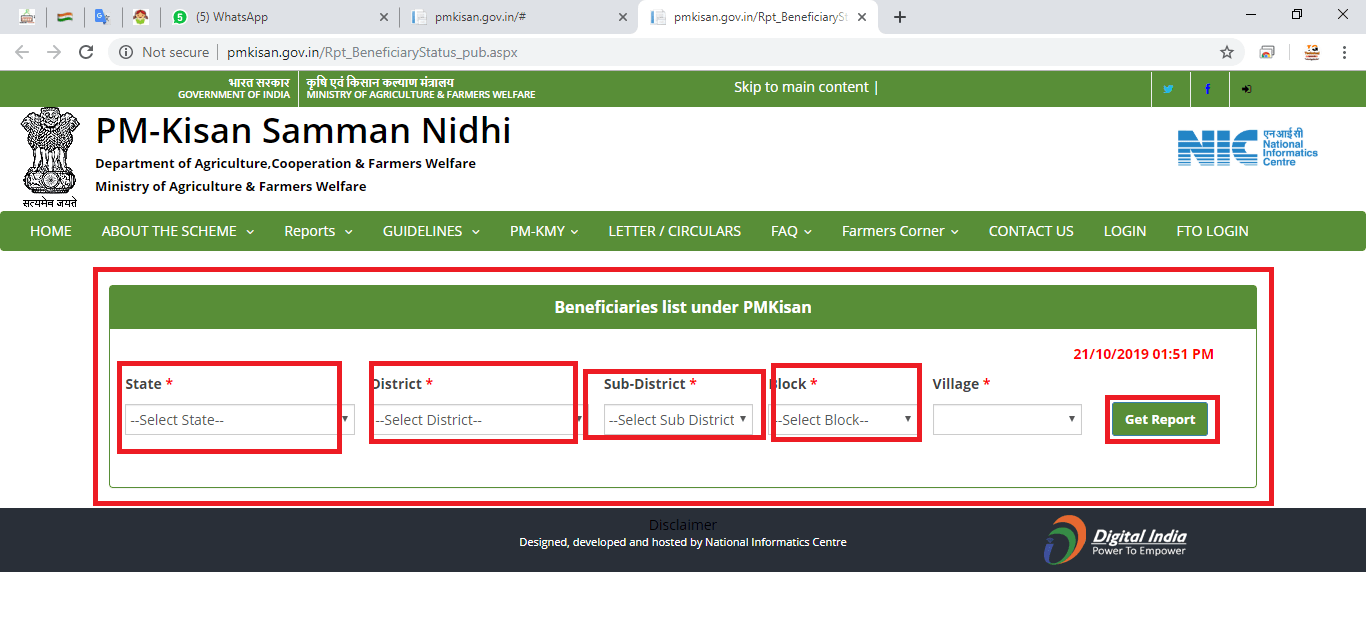The height and width of the screenshot is (628, 1366).
Task: Open the pinned tab with girl face icon
Action: [140, 17]
